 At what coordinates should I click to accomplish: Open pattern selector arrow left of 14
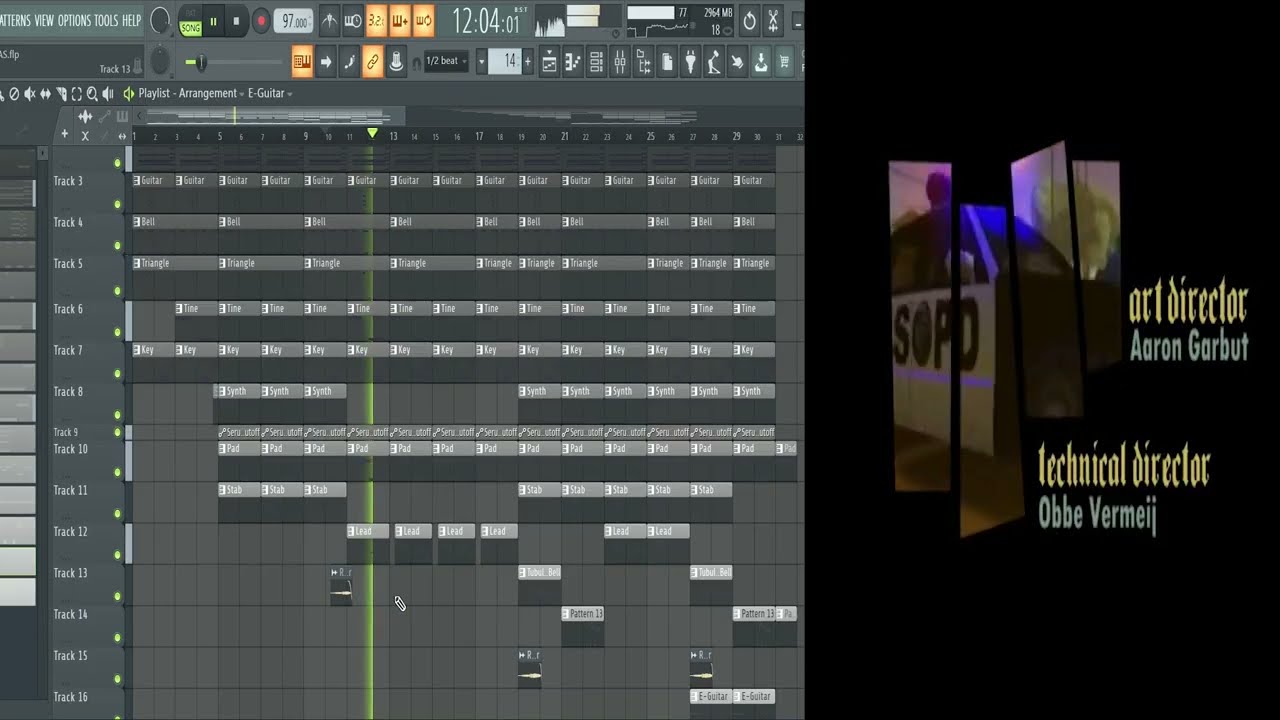click(x=481, y=61)
